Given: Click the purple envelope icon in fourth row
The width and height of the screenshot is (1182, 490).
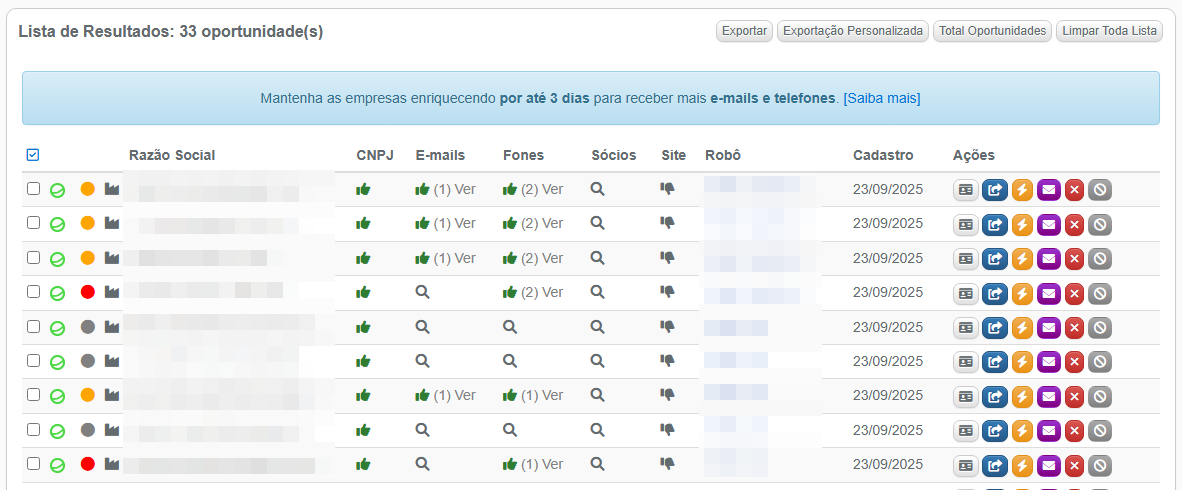Looking at the screenshot, I should pyautogui.click(x=1048, y=293).
